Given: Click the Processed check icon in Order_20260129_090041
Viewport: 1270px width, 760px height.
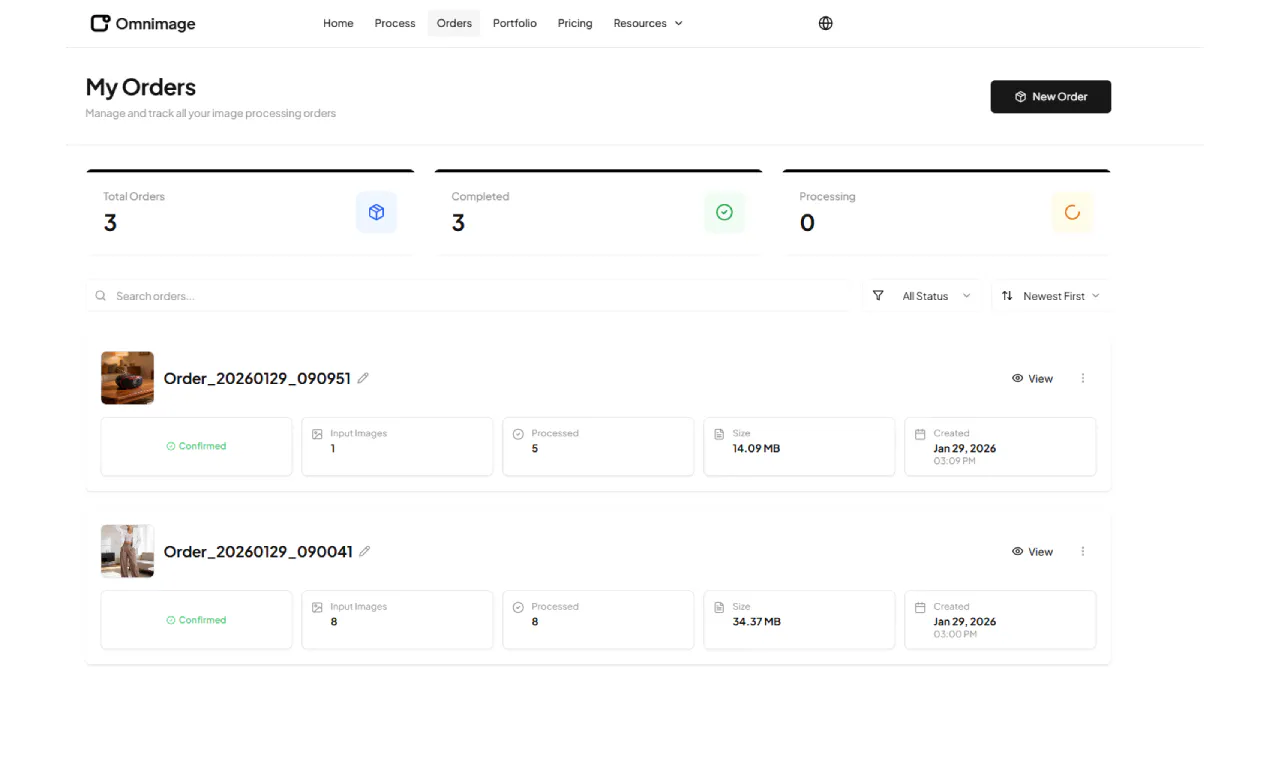Looking at the screenshot, I should click(518, 607).
